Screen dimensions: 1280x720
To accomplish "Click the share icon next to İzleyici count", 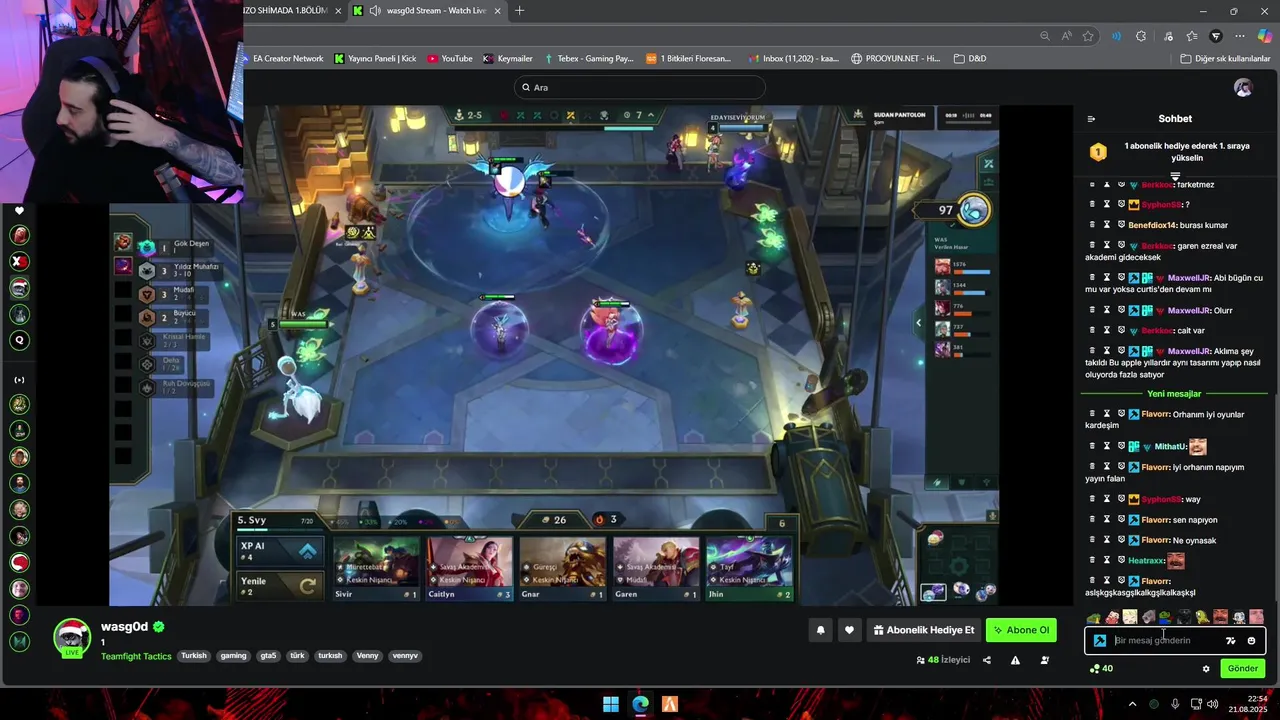I will [x=987, y=660].
